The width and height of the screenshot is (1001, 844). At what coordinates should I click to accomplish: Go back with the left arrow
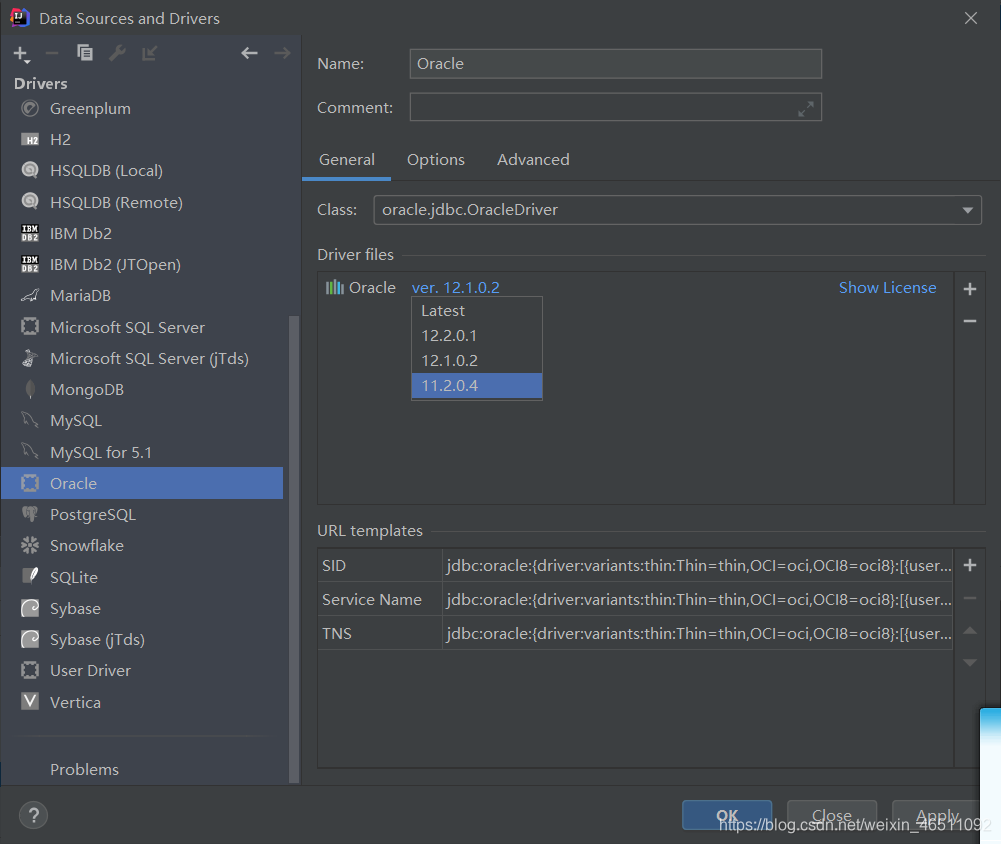[x=249, y=53]
